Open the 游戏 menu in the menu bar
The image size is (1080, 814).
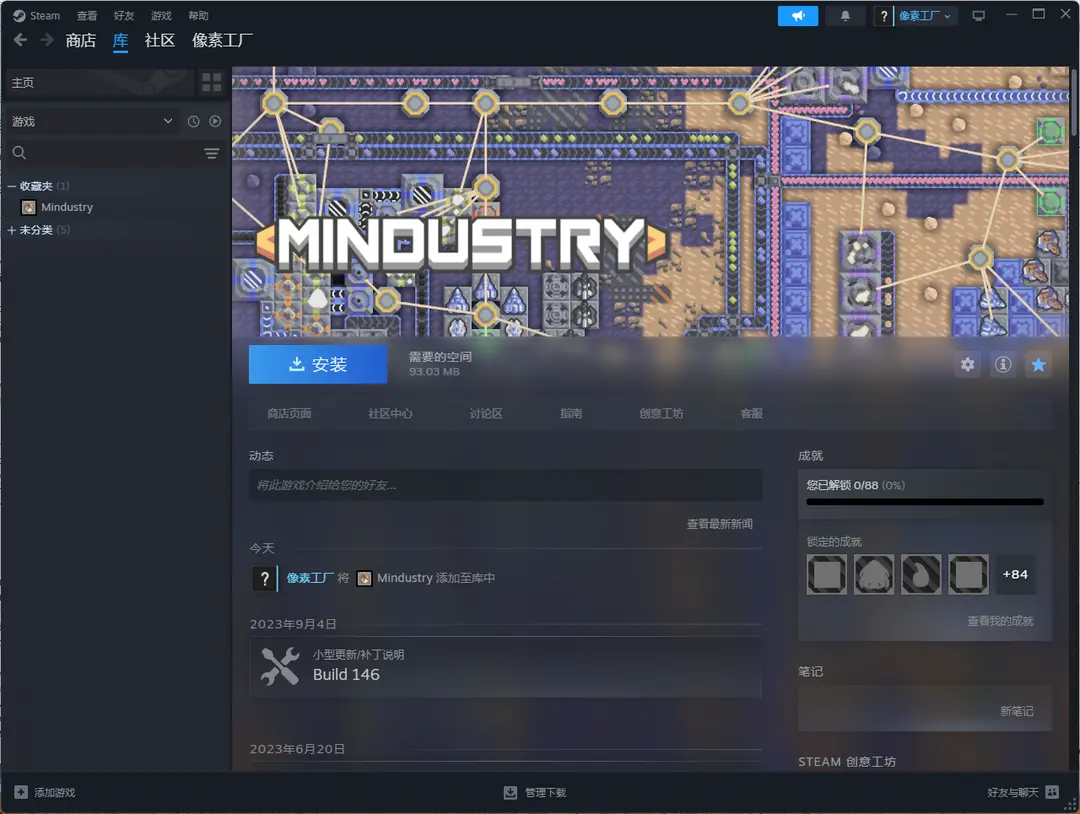click(161, 15)
